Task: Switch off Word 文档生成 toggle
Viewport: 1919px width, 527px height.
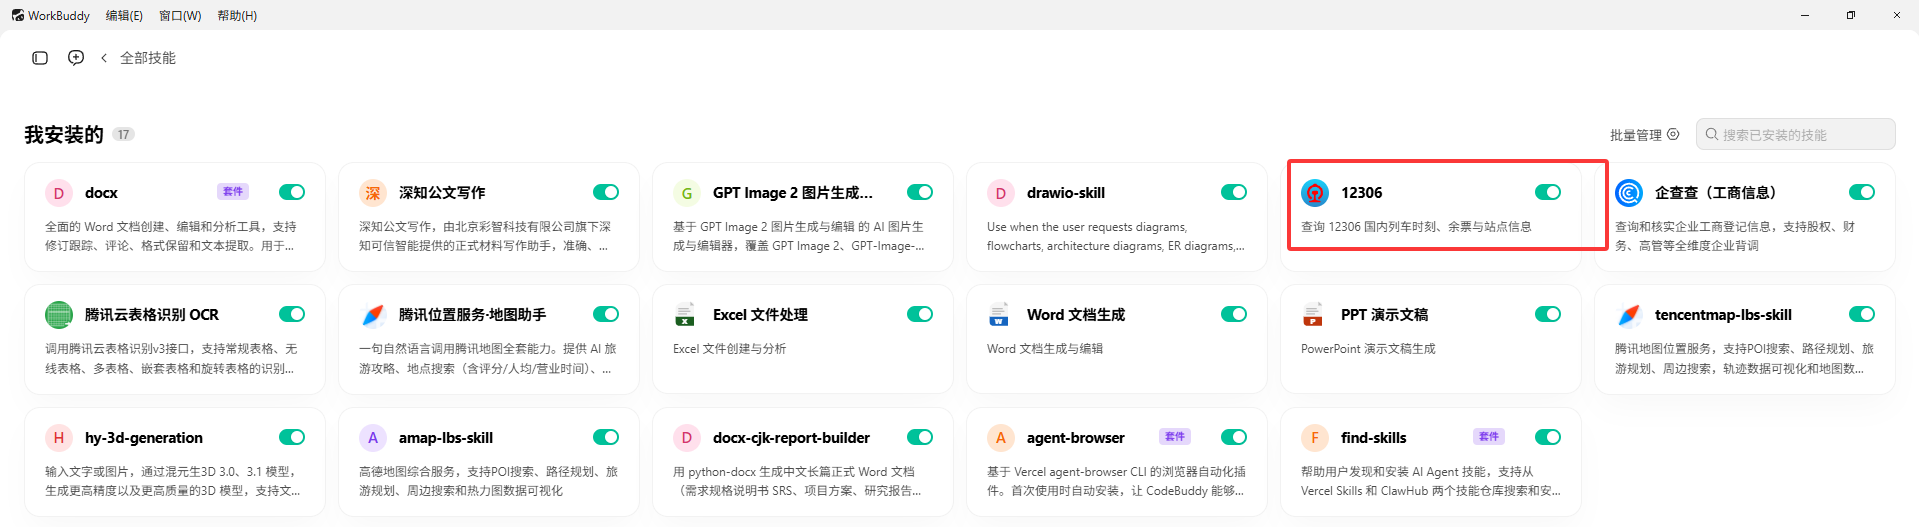Action: (x=1234, y=314)
